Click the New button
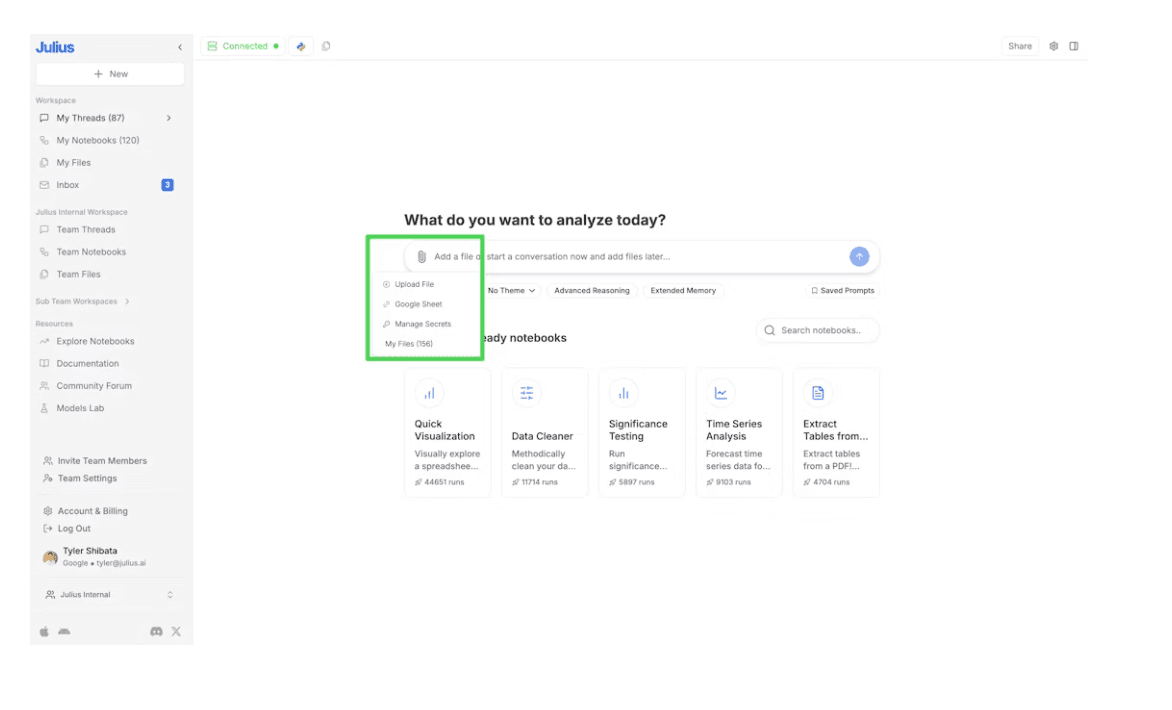Viewport: 1172px width, 710px height. click(110, 73)
